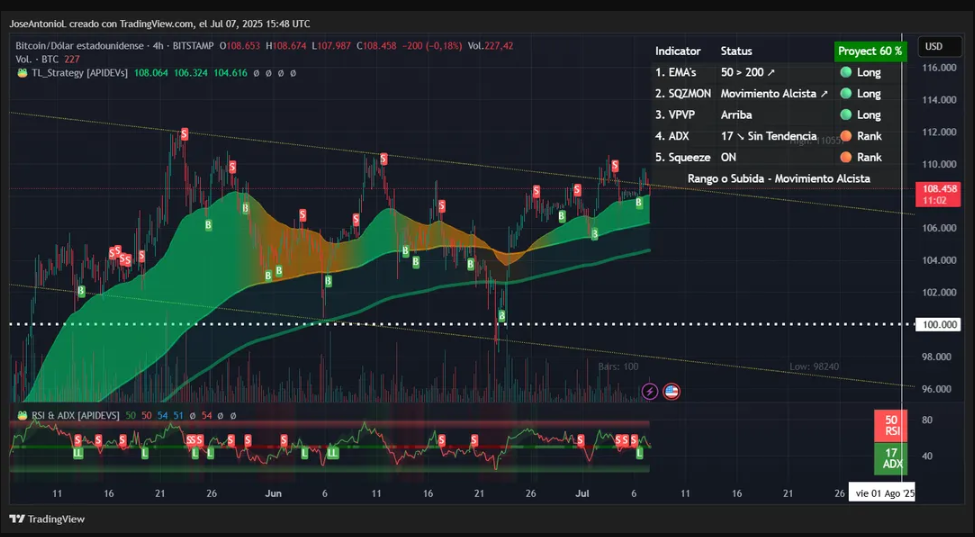Viewport: 975px width, 537px height.
Task: Click the Jun label on time axis
Action: pos(273,493)
